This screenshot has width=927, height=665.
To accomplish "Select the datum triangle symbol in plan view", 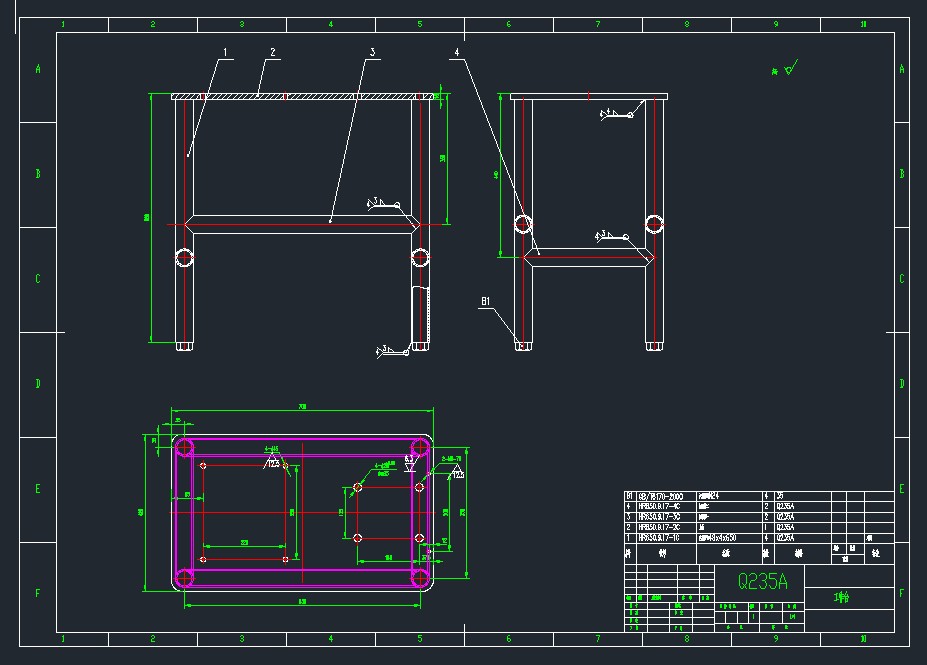I will pos(408,464).
